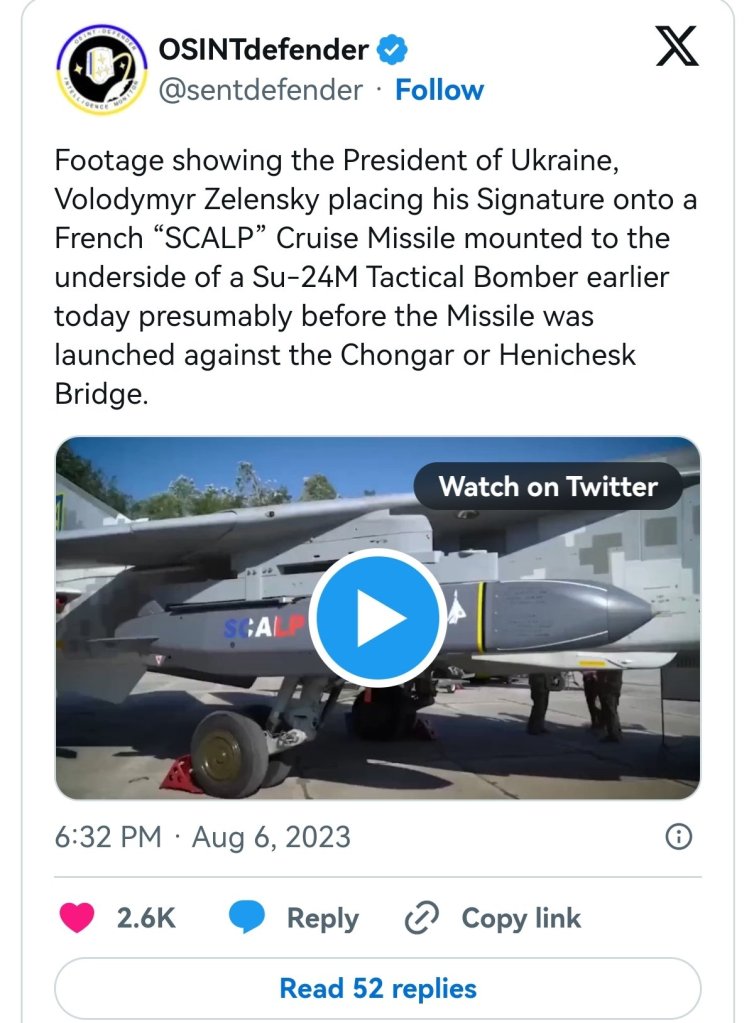Follow the @sentdefender account
This screenshot has height=1023, width=754.
(439, 90)
